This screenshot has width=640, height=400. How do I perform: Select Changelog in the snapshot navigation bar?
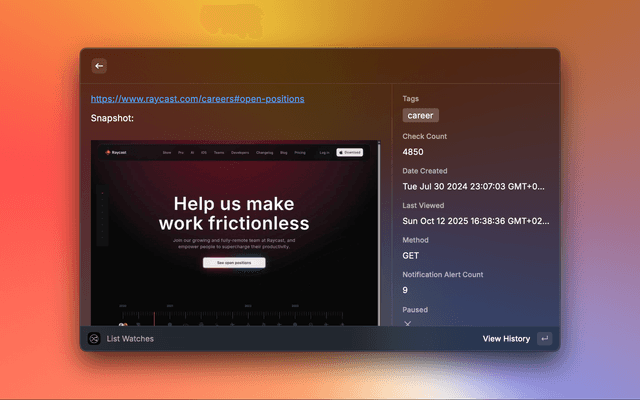(264, 153)
